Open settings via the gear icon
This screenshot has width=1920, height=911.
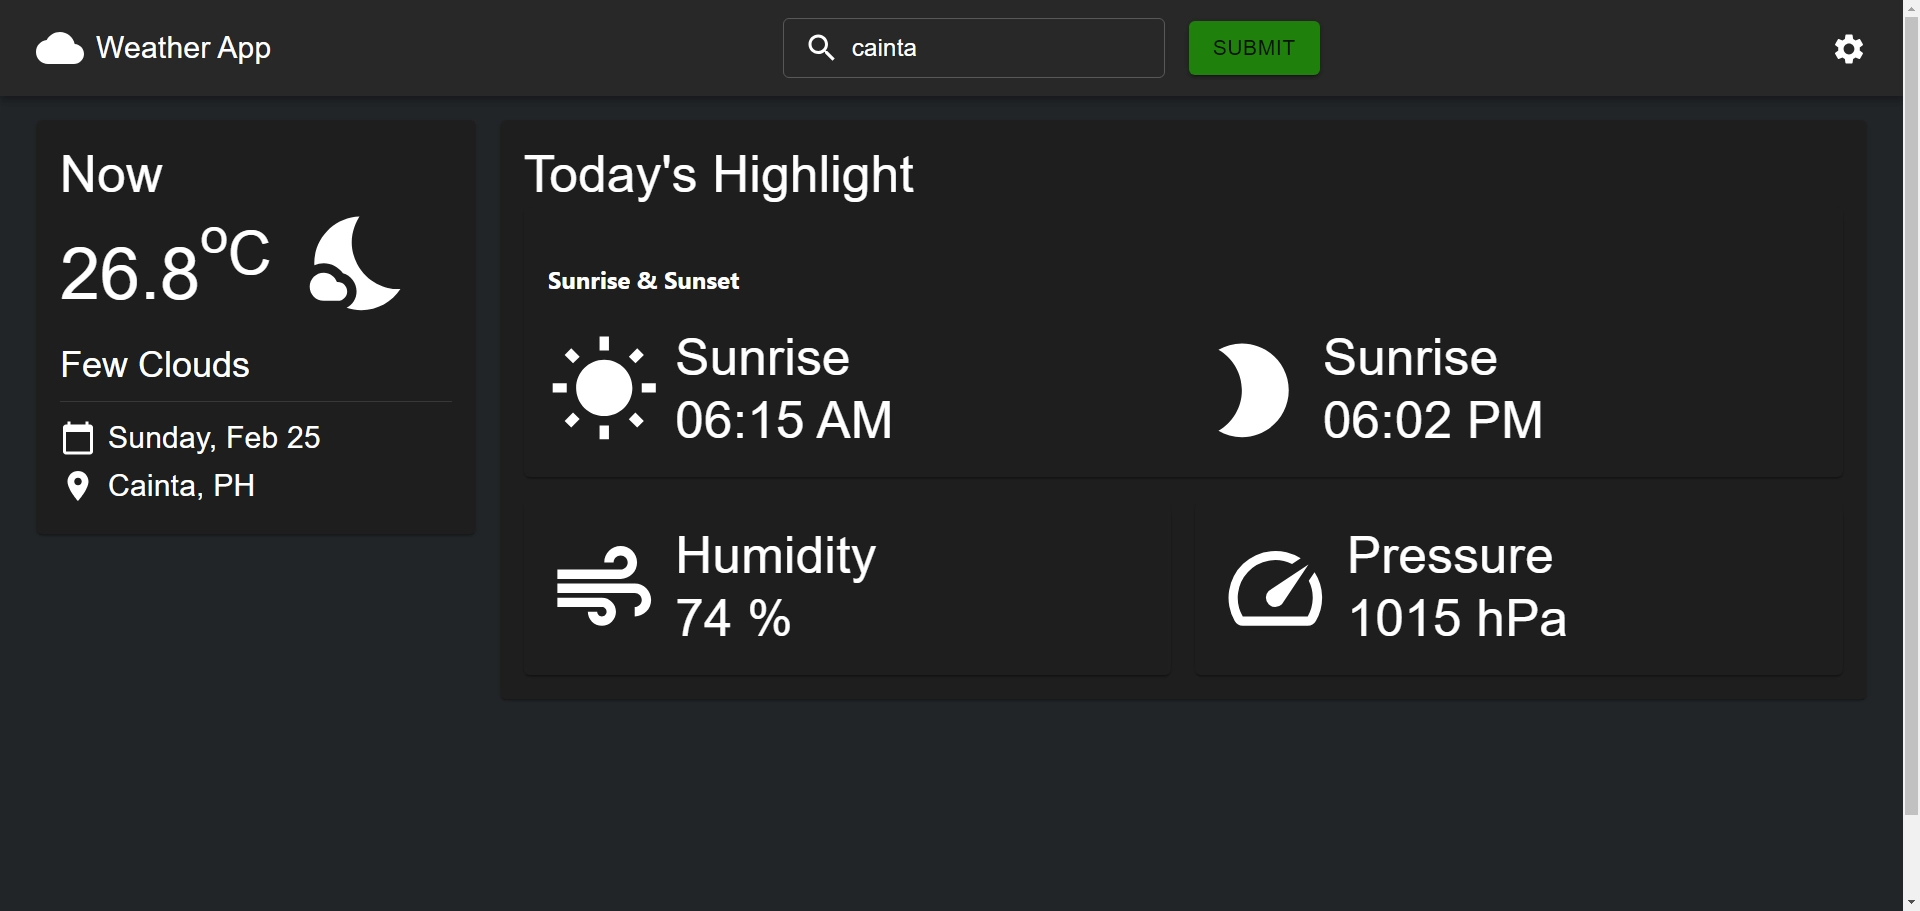(1849, 48)
